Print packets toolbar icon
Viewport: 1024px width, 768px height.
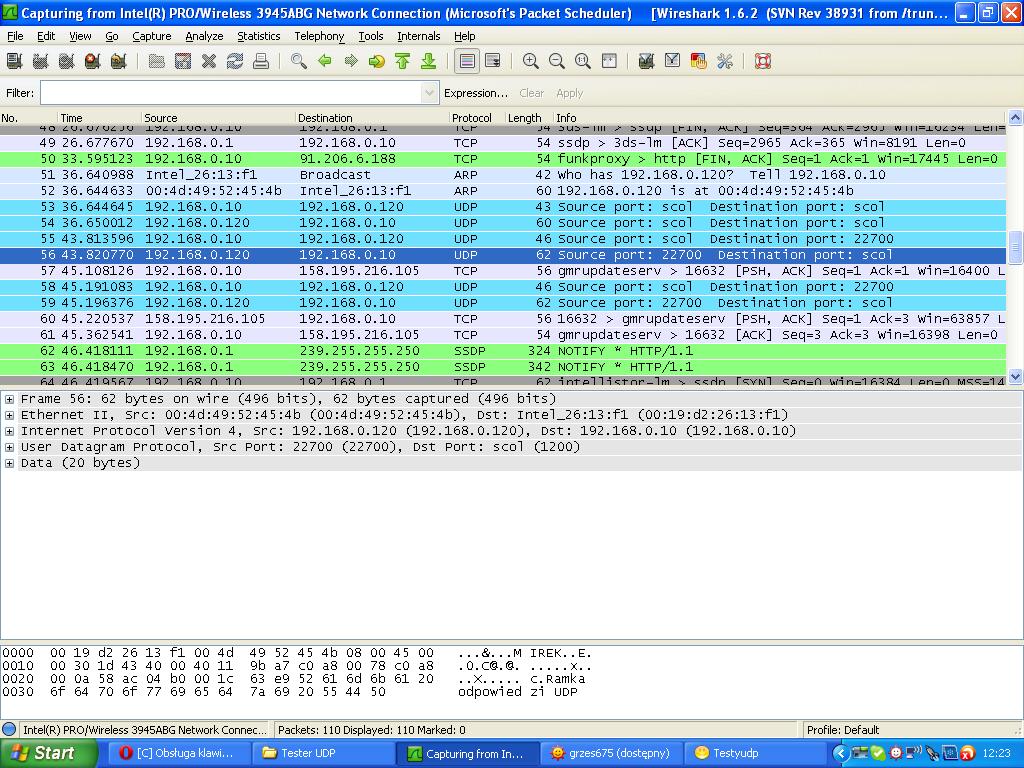[x=261, y=61]
